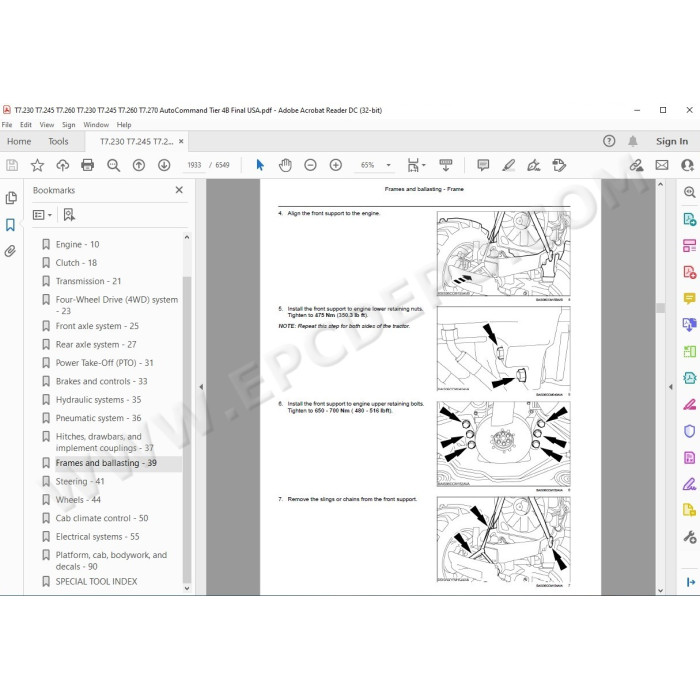This screenshot has height=700, width=700.
Task: Activate the hand pan tool
Action: tap(285, 165)
